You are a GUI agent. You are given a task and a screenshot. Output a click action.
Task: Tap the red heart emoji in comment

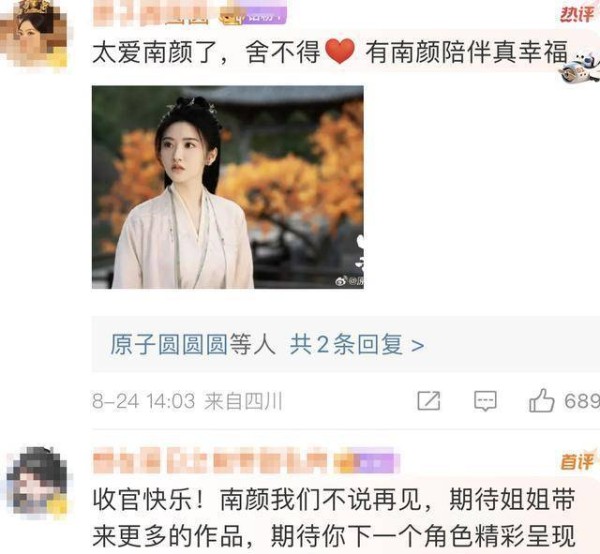coord(340,52)
